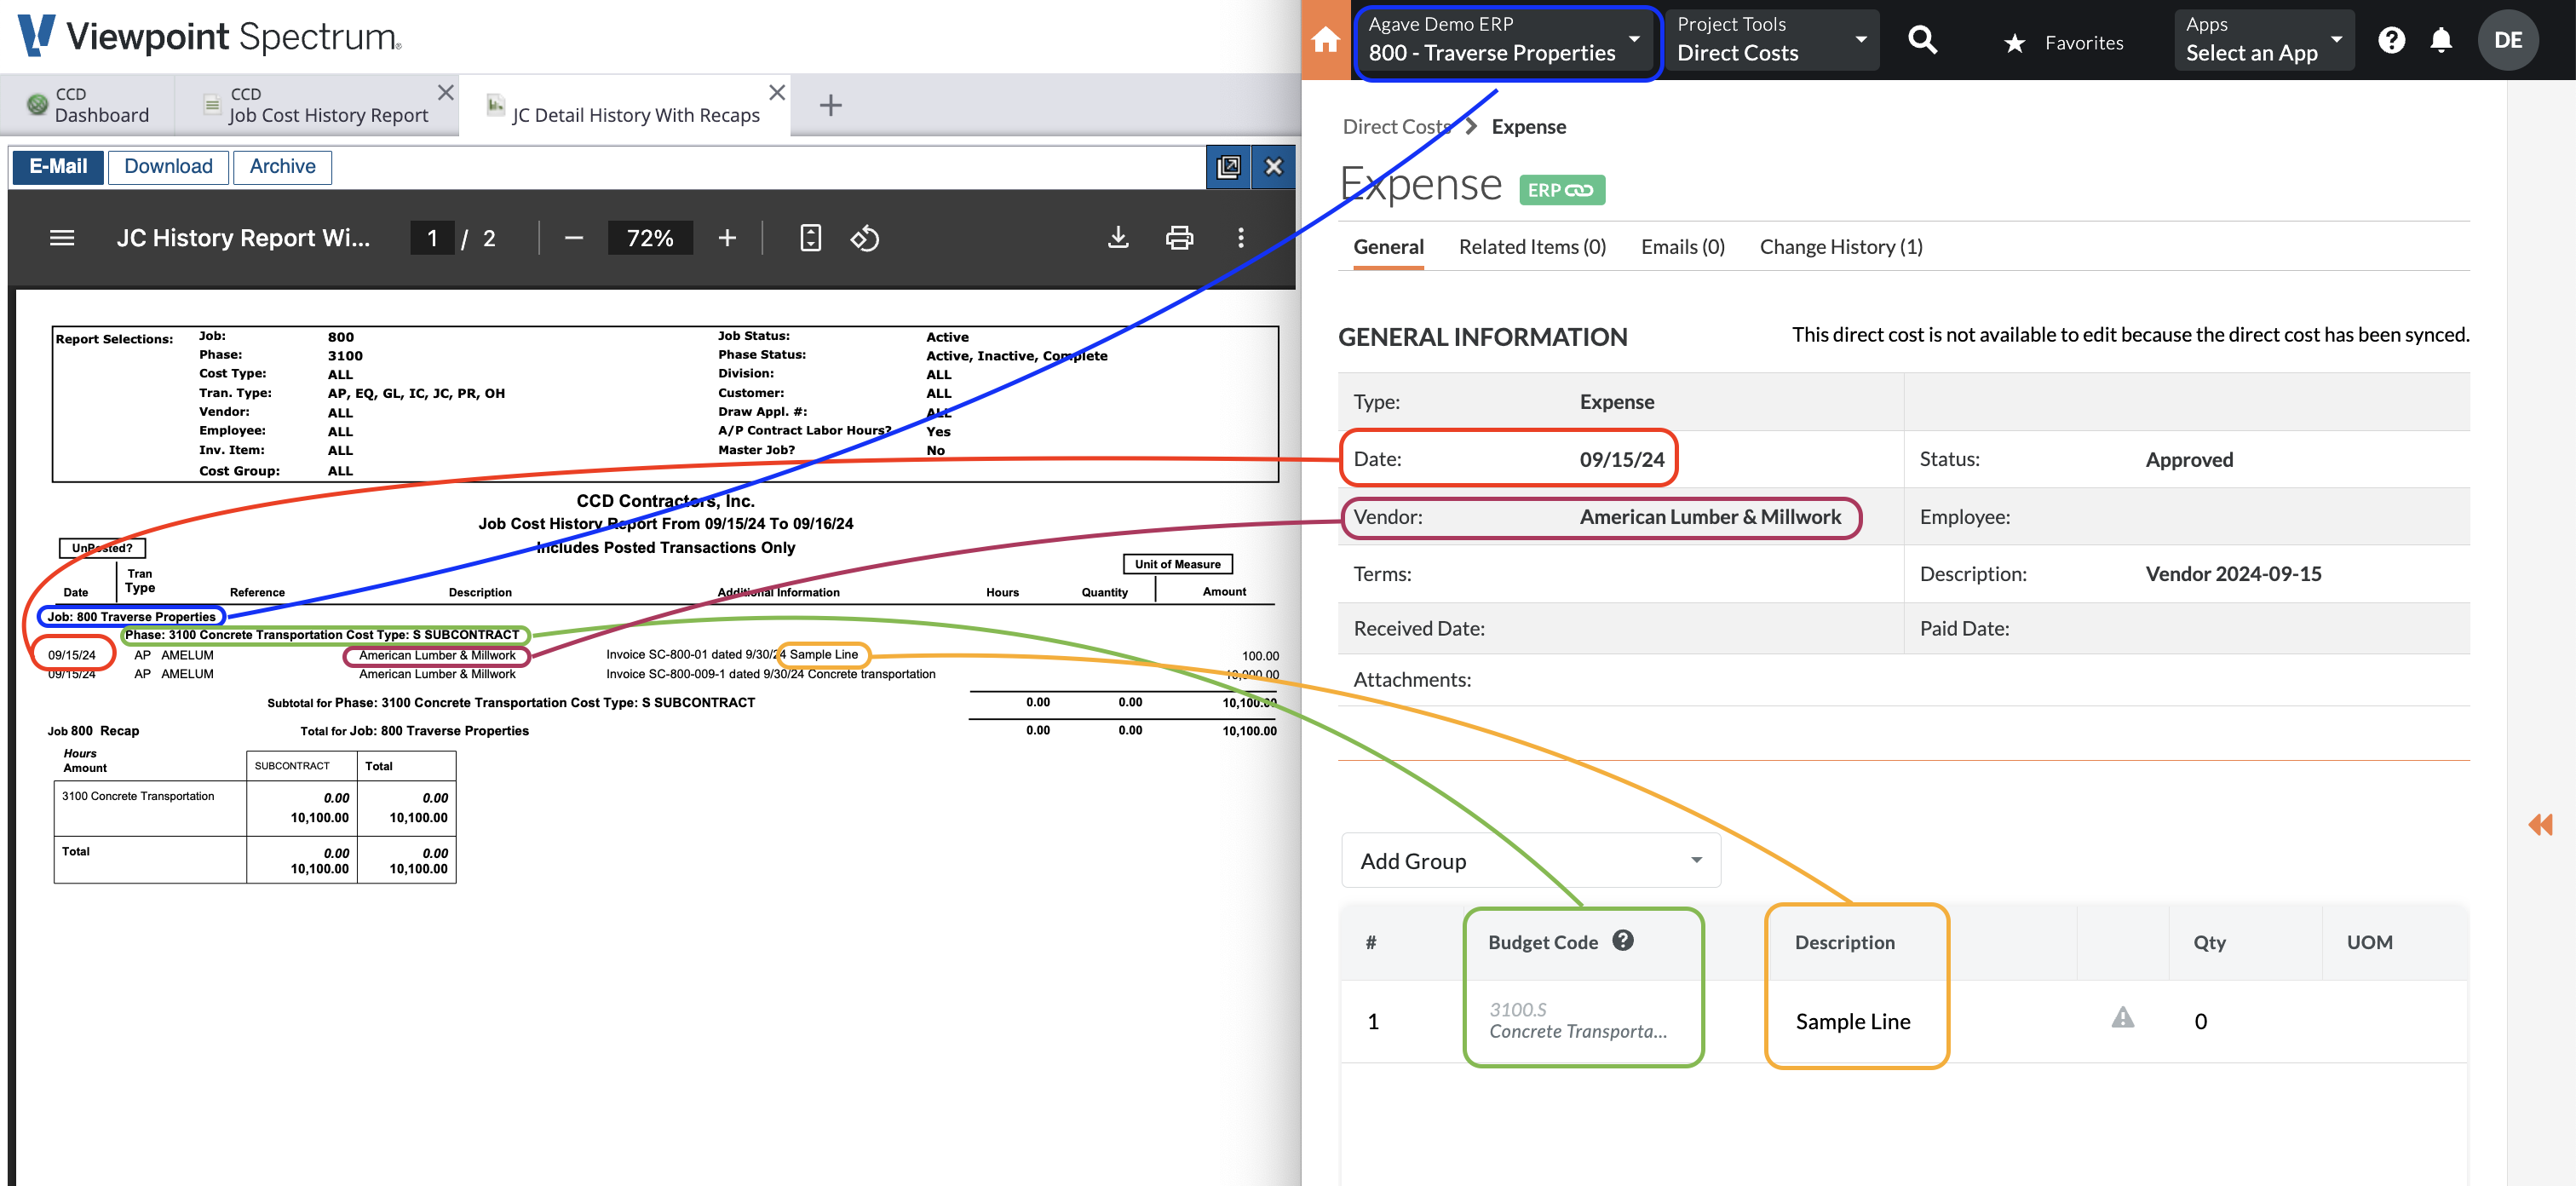Screen dimensions: 2576x1186
Task: Click budget code 3100.S Concrete Transporta...
Action: (x=1578, y=1020)
